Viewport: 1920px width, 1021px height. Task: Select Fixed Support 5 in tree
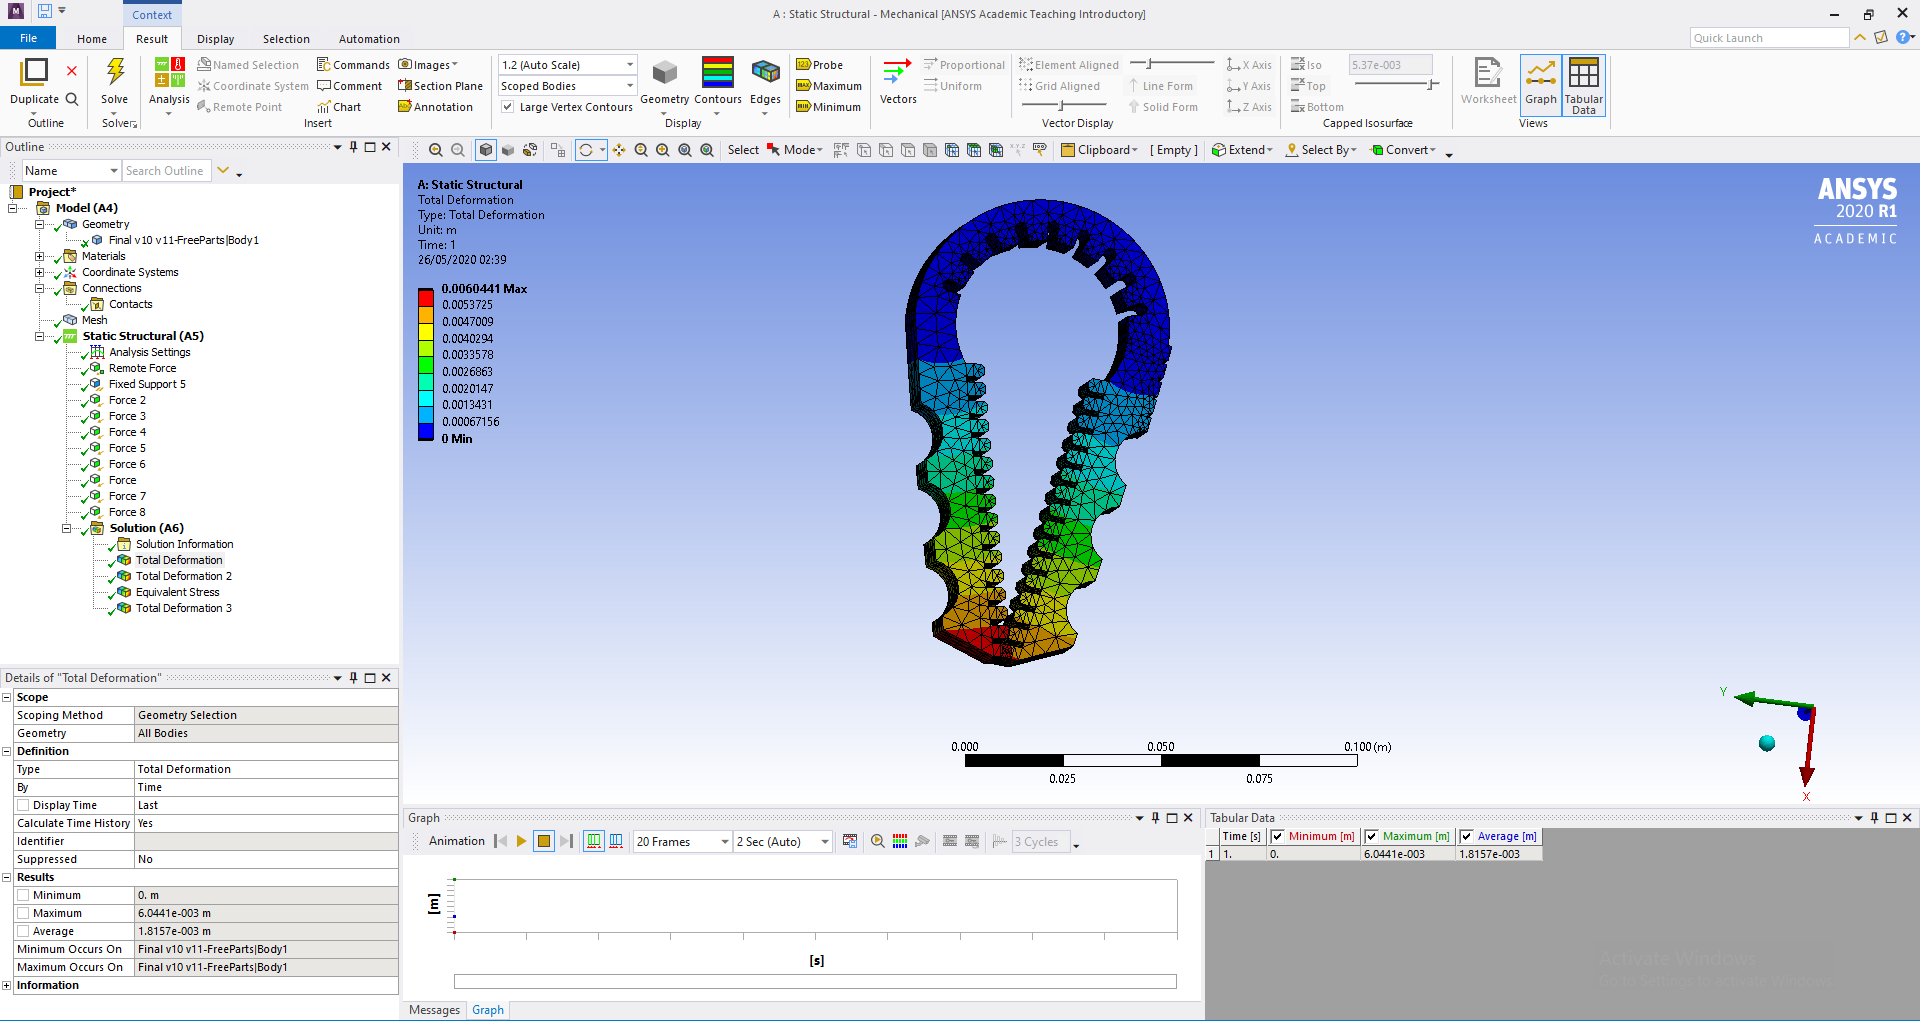pos(147,384)
